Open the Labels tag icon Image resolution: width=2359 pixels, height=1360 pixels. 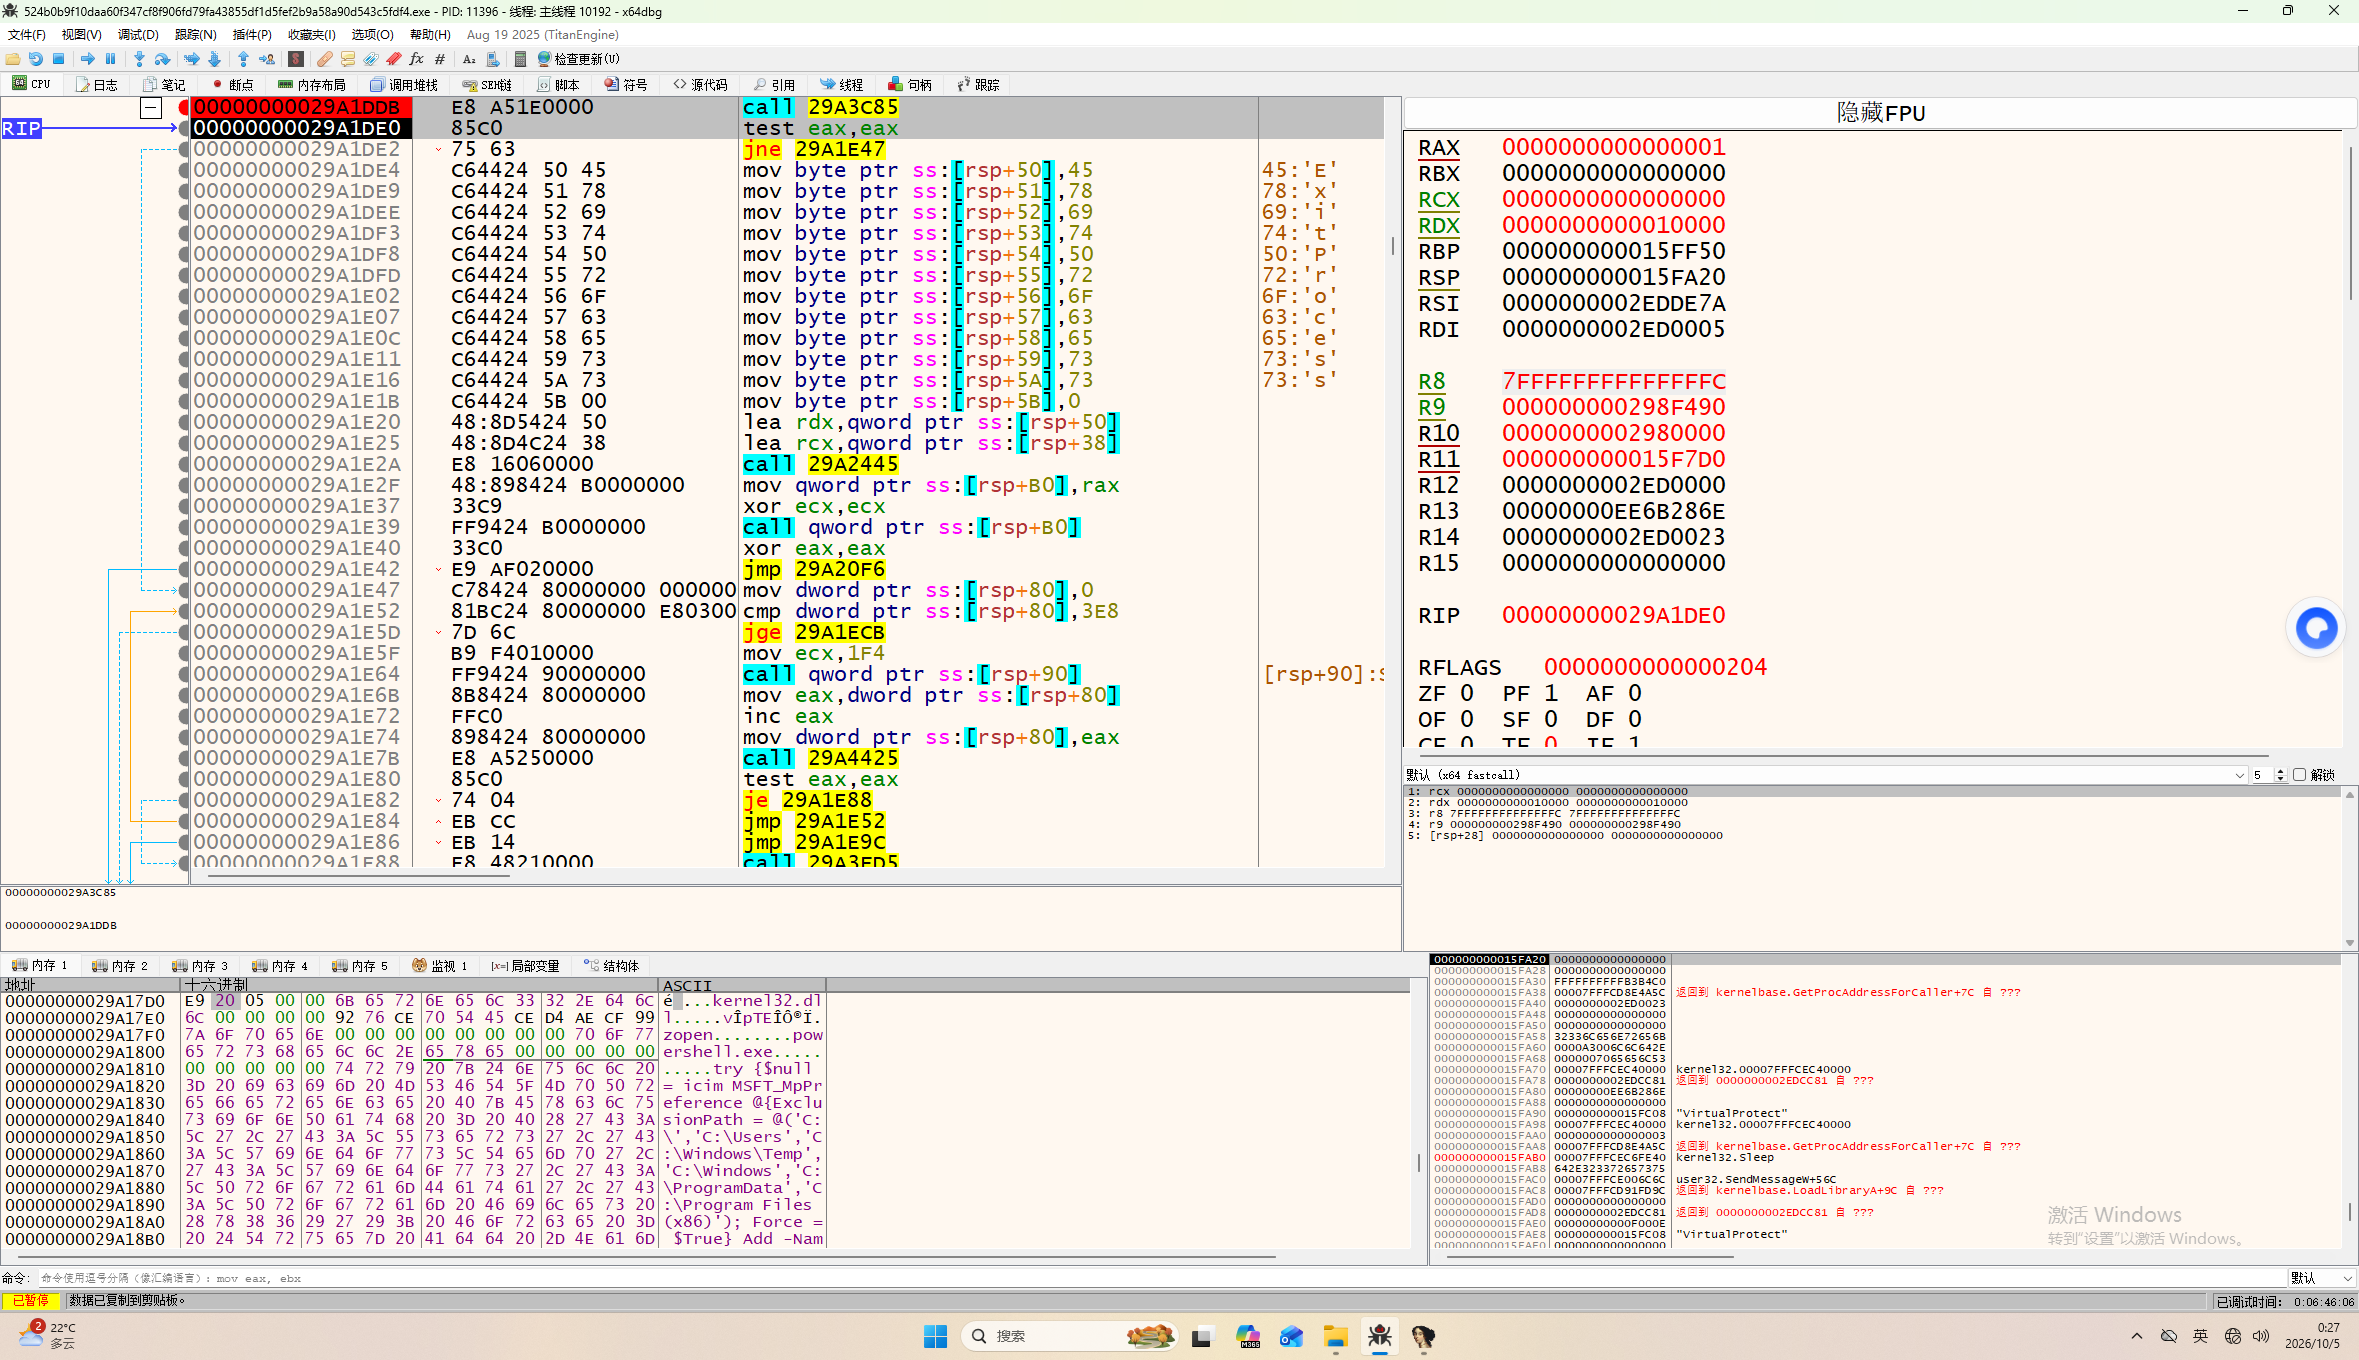click(x=371, y=59)
